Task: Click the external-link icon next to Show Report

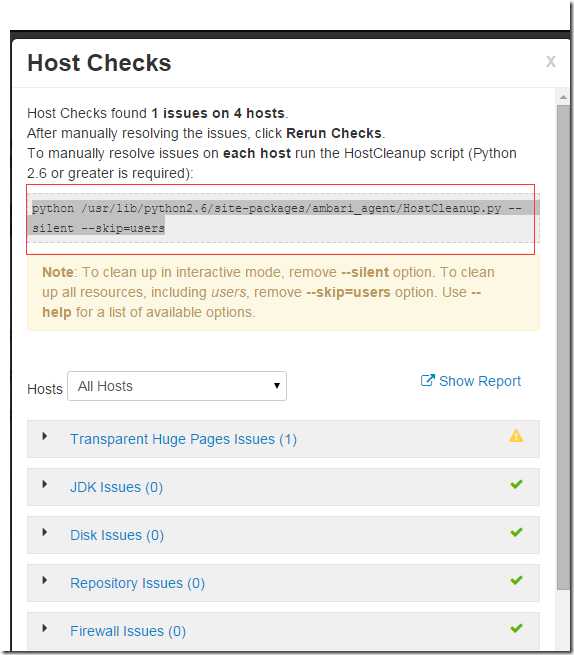Action: 427,380
